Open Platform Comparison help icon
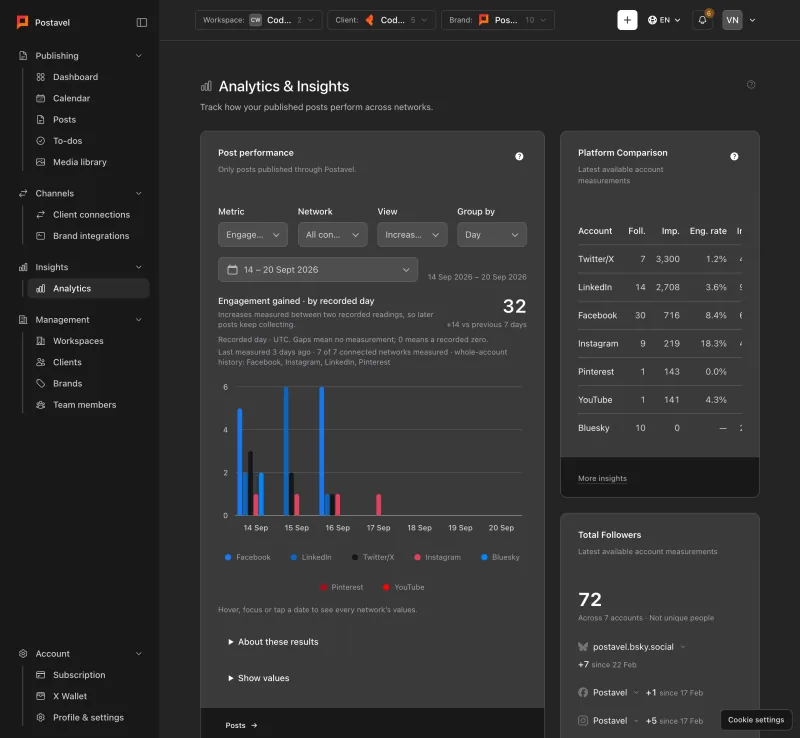This screenshot has width=800, height=738. pos(734,157)
